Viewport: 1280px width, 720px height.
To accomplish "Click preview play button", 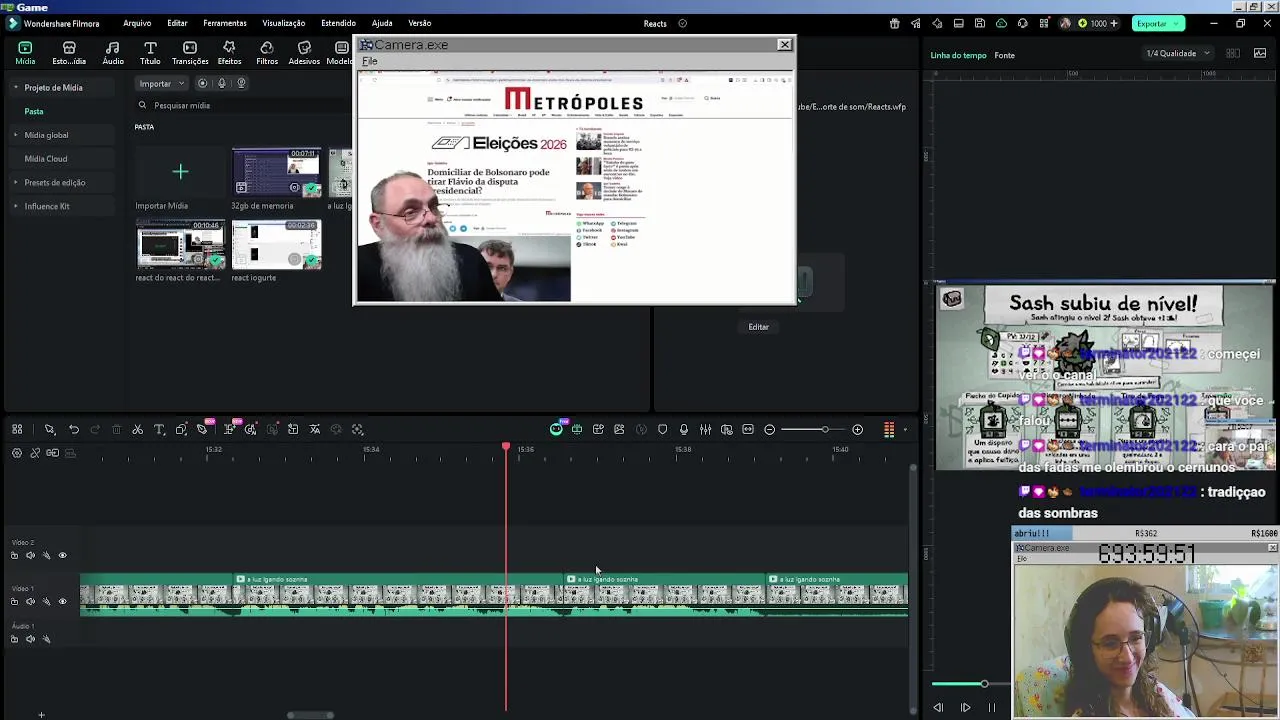I will point(965,707).
